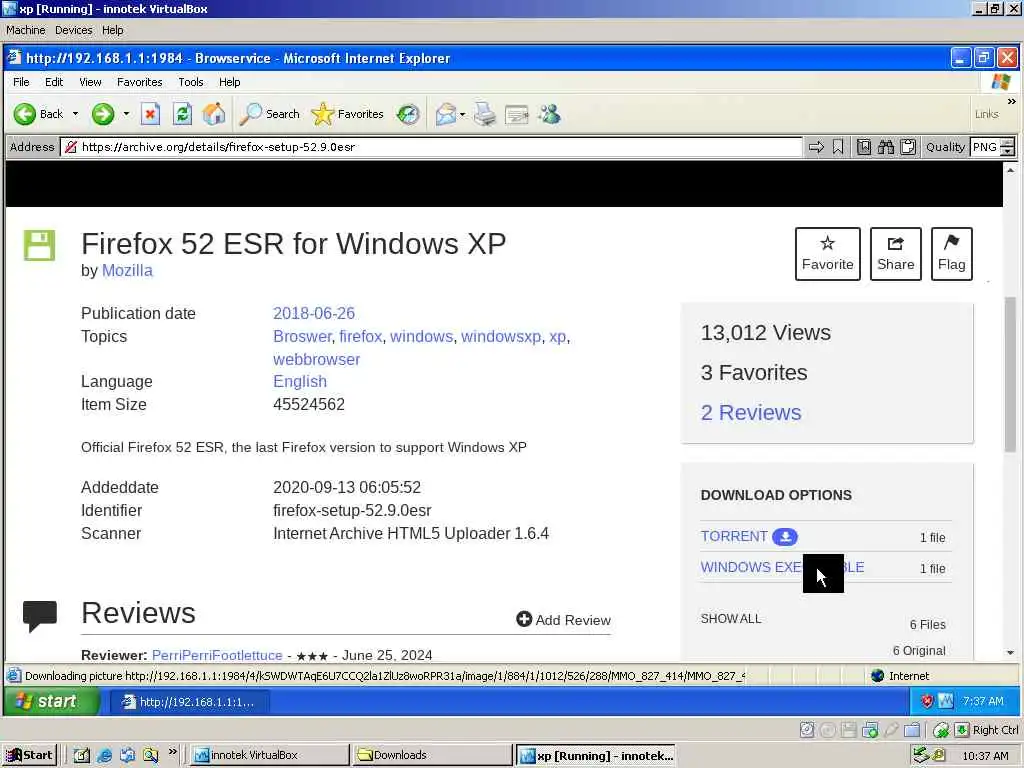1024x768 pixels.
Task: Go to the Home page icon
Action: 214,114
